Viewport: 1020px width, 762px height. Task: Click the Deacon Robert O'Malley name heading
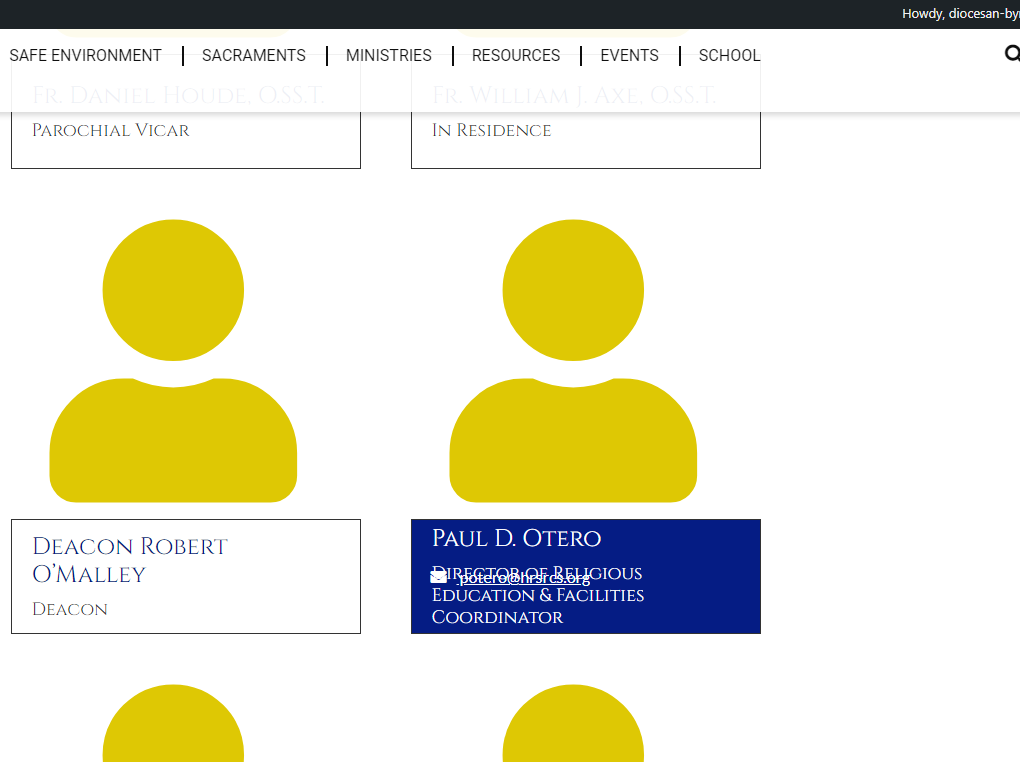pos(130,560)
